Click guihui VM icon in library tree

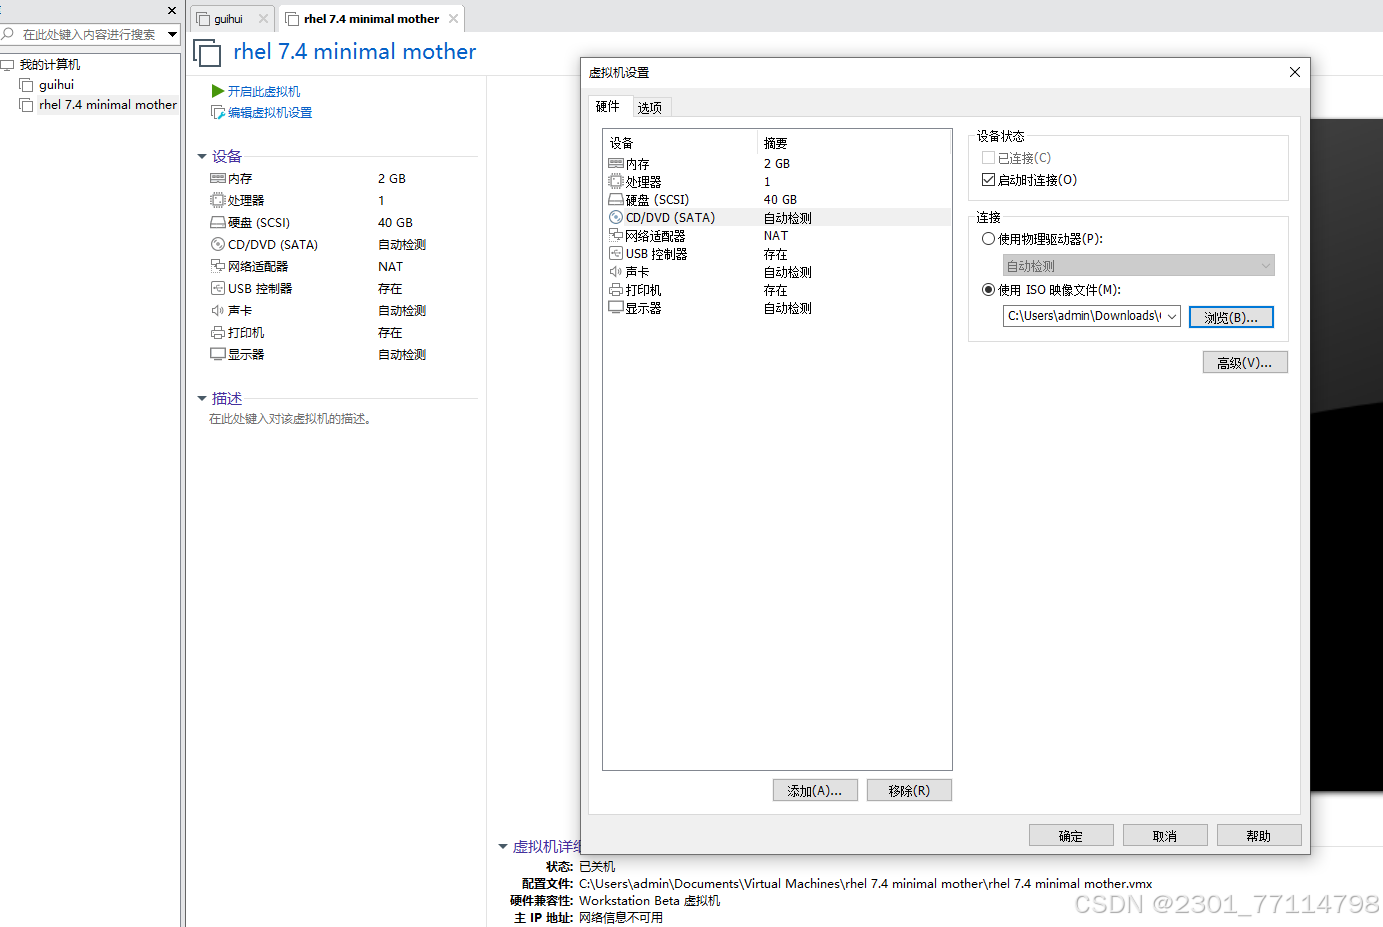tap(27, 85)
